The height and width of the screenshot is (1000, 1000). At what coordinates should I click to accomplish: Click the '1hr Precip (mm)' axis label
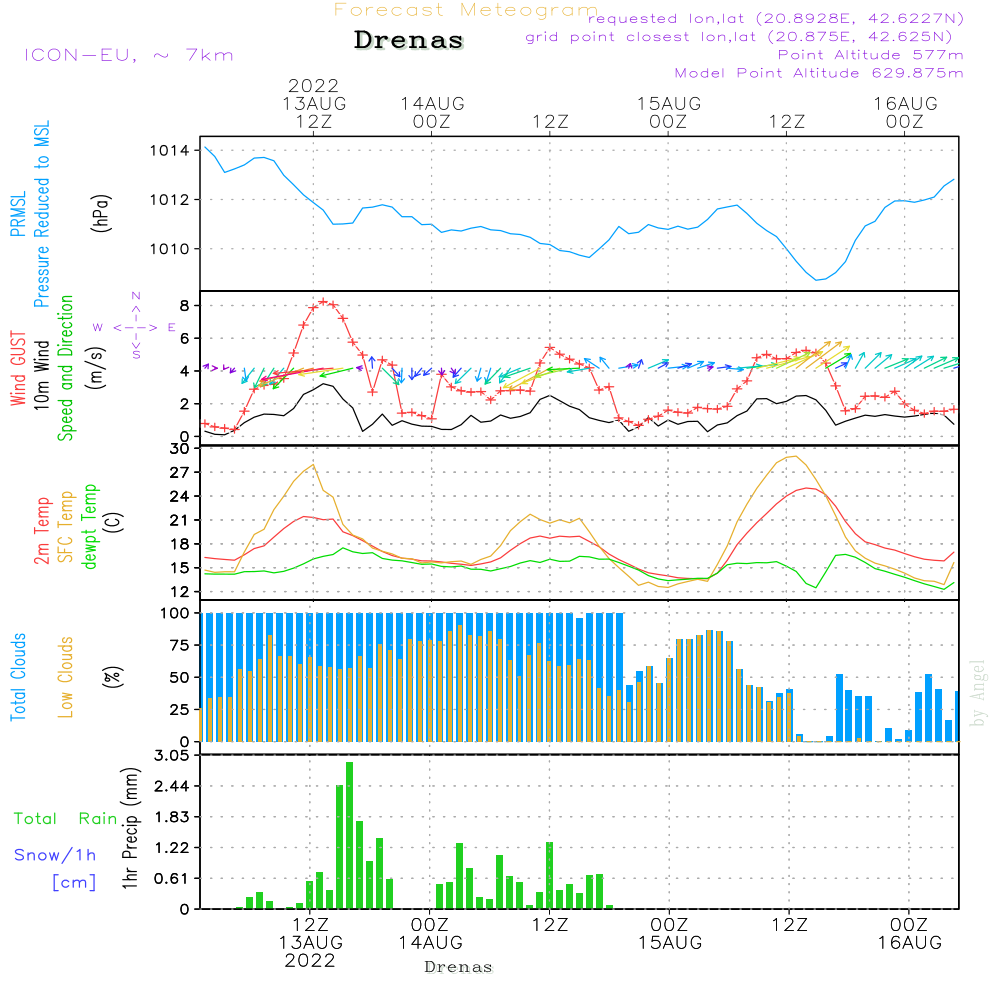pos(130,828)
